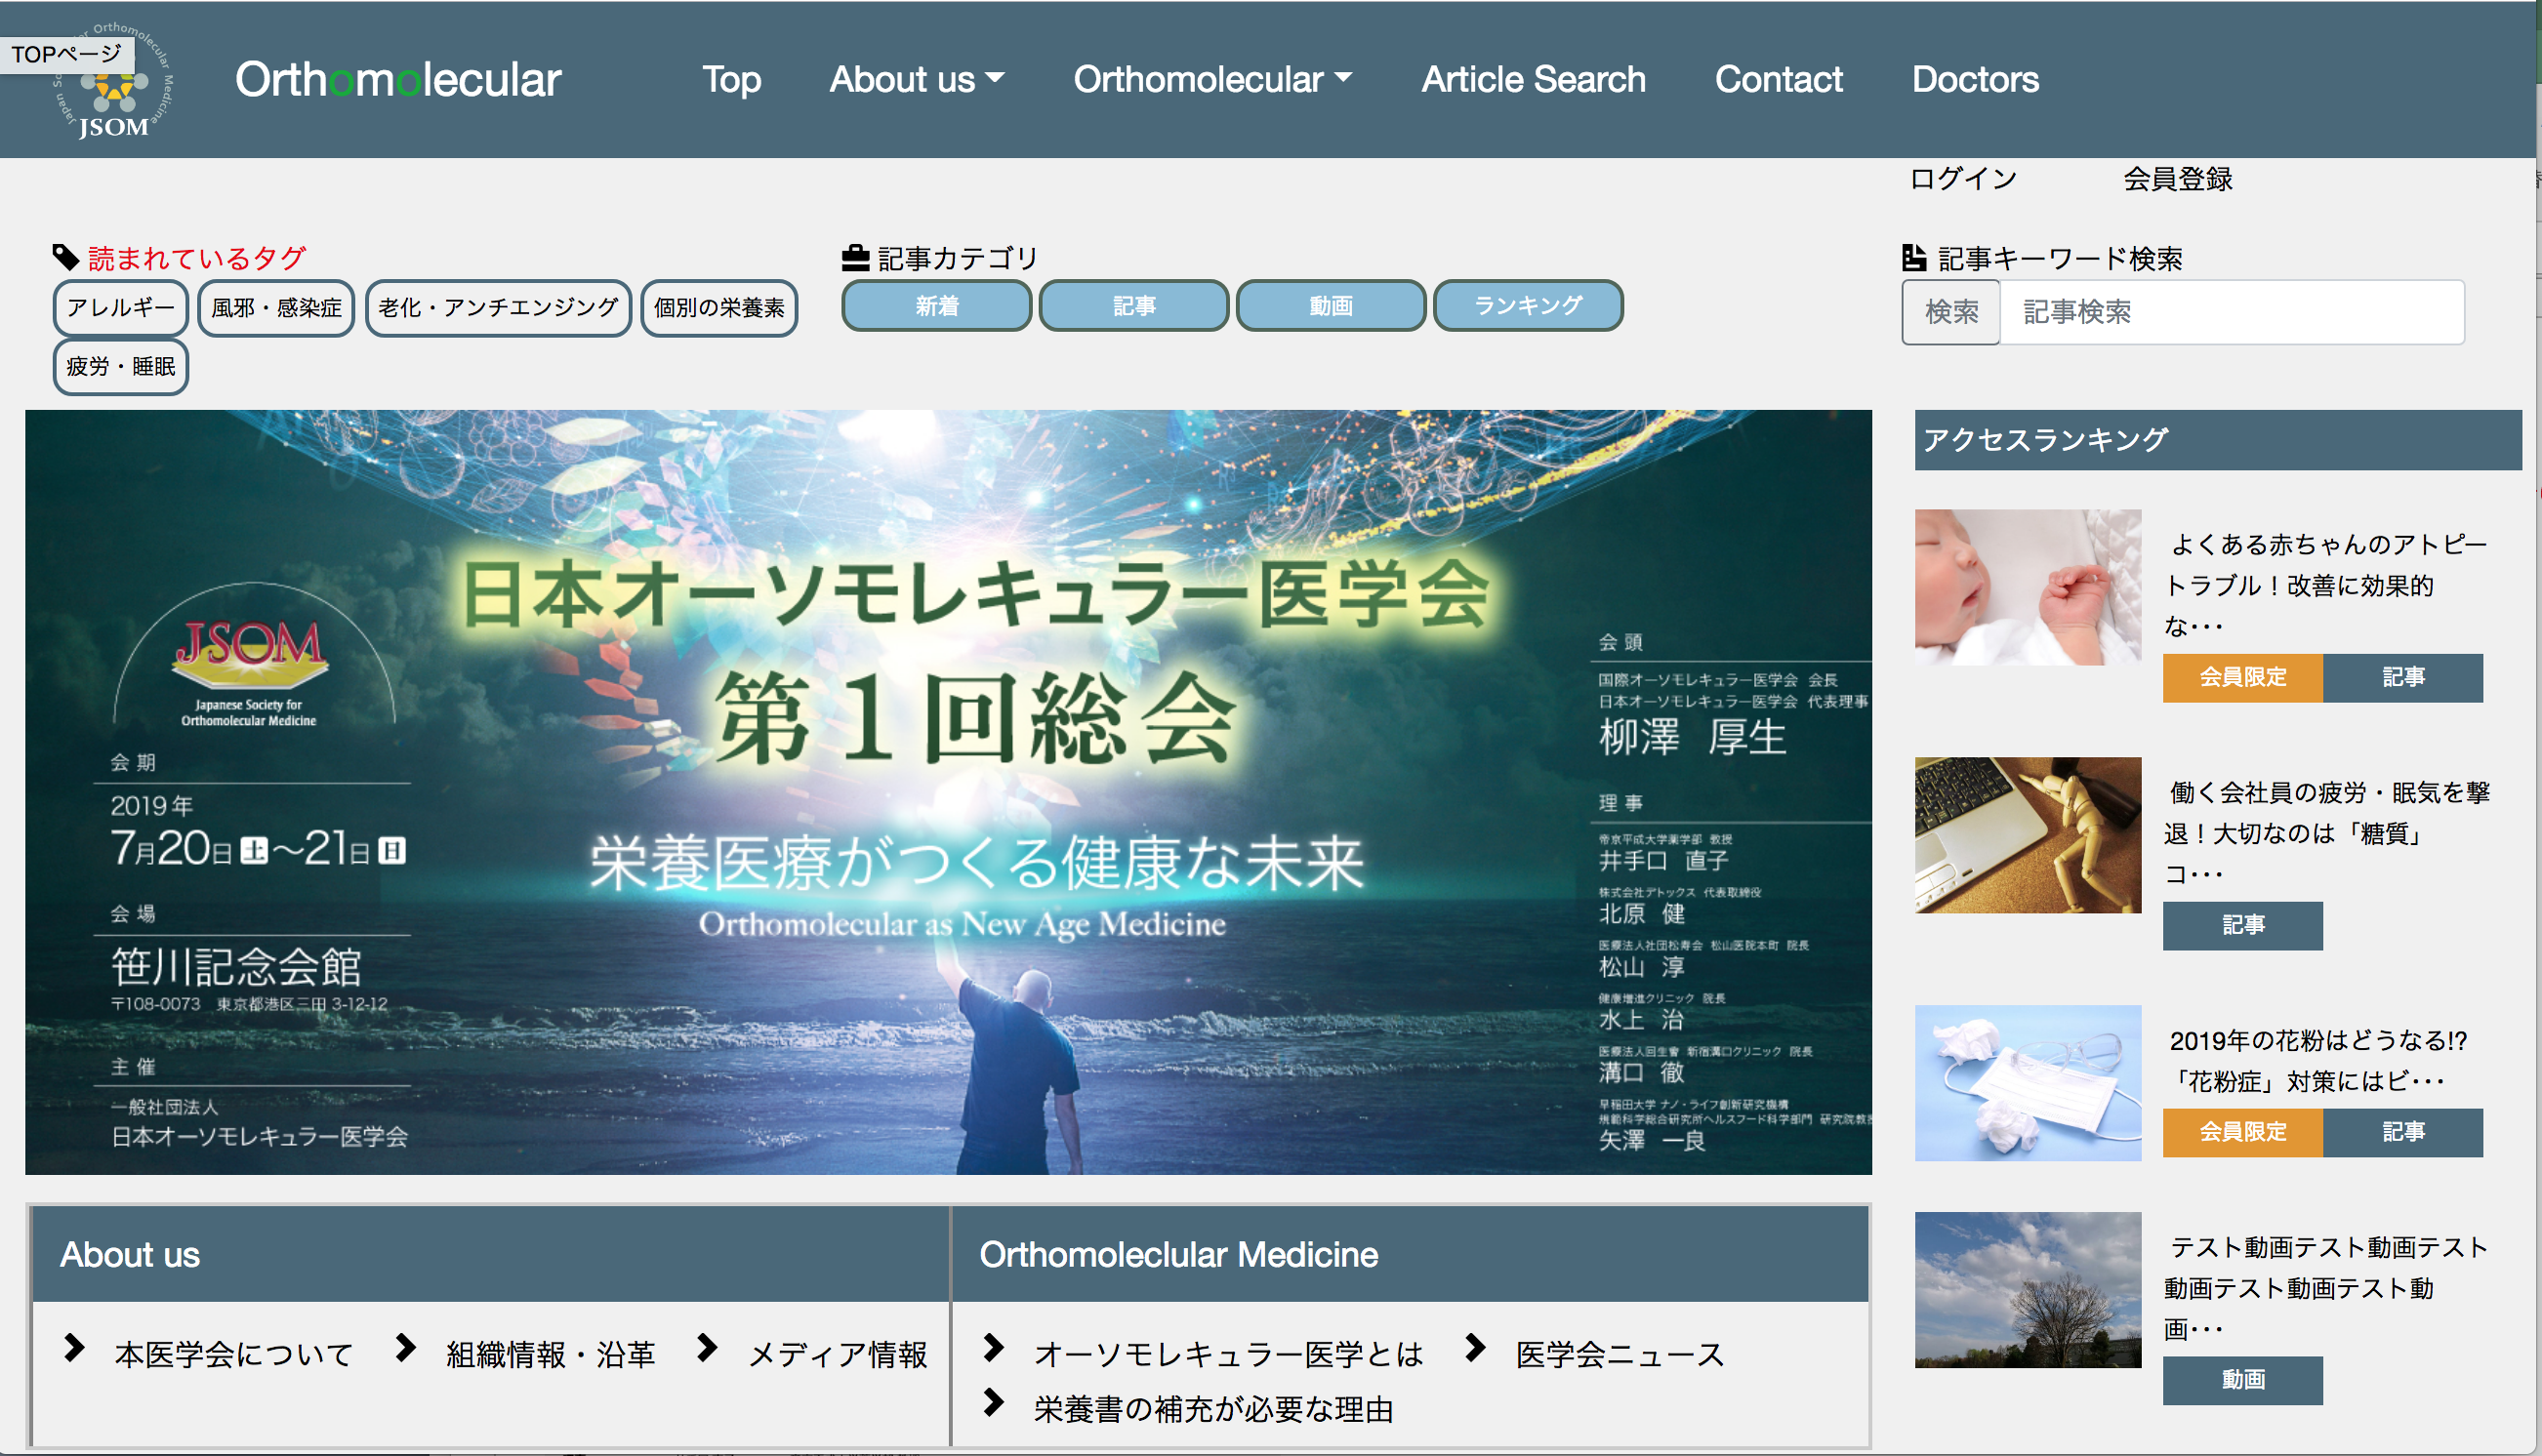Viewport: 2542px width, 1456px height.
Task: Click the document icon beside 記事キーワード検索
Action: point(1913,258)
